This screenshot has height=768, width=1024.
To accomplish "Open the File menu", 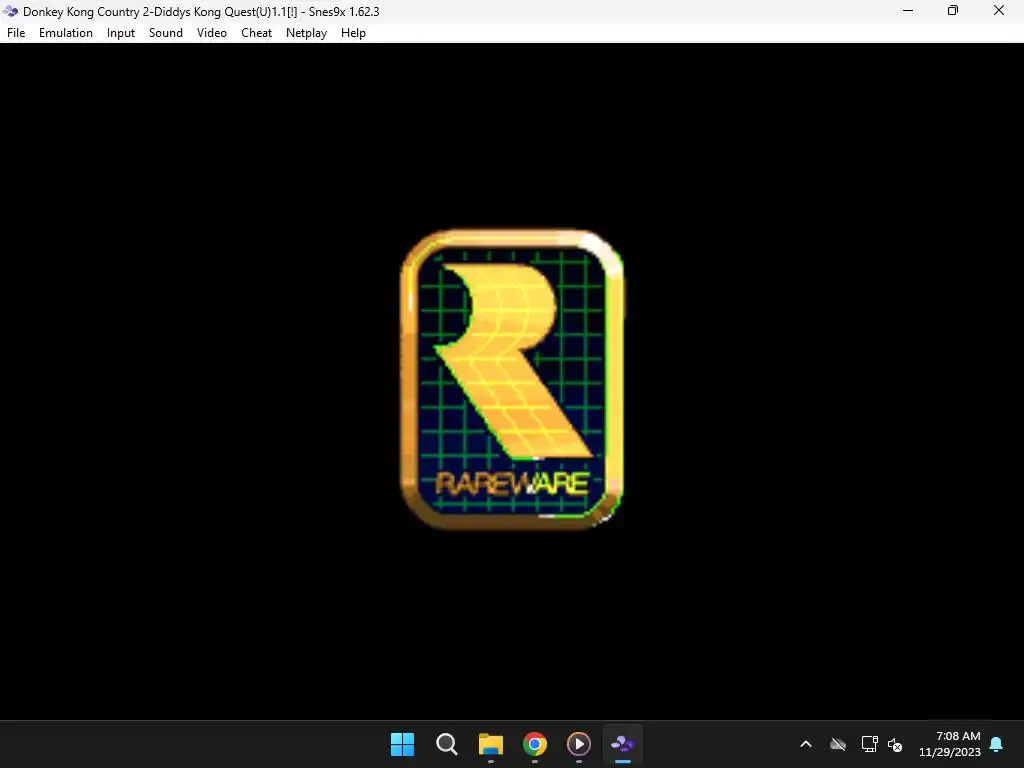I will [x=16, y=33].
